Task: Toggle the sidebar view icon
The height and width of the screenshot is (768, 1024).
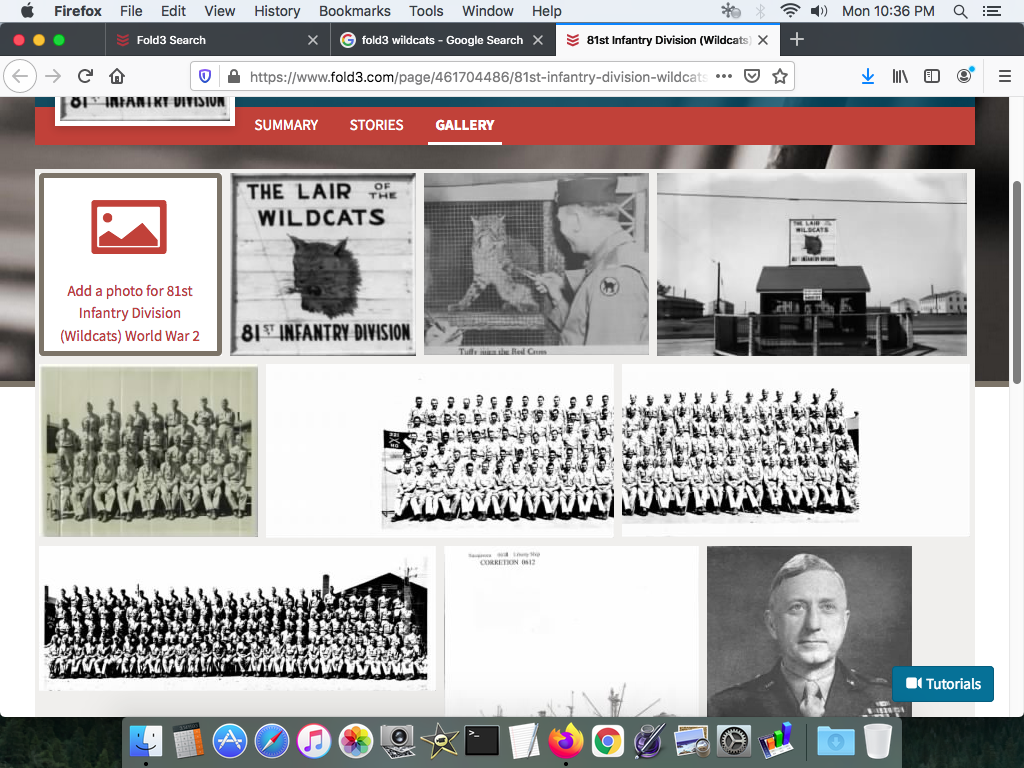Action: pyautogui.click(x=931, y=76)
